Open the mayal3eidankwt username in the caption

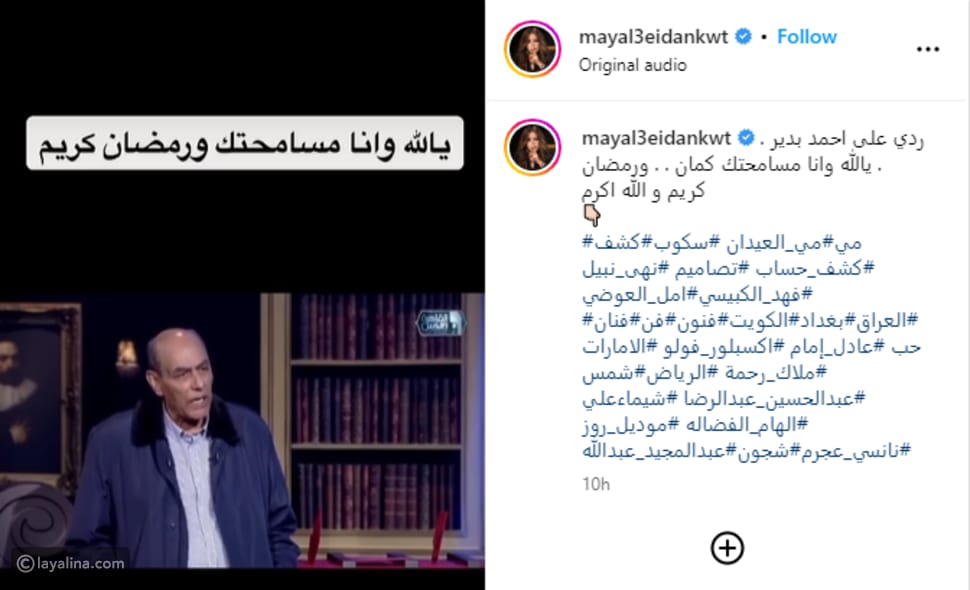coord(656,137)
